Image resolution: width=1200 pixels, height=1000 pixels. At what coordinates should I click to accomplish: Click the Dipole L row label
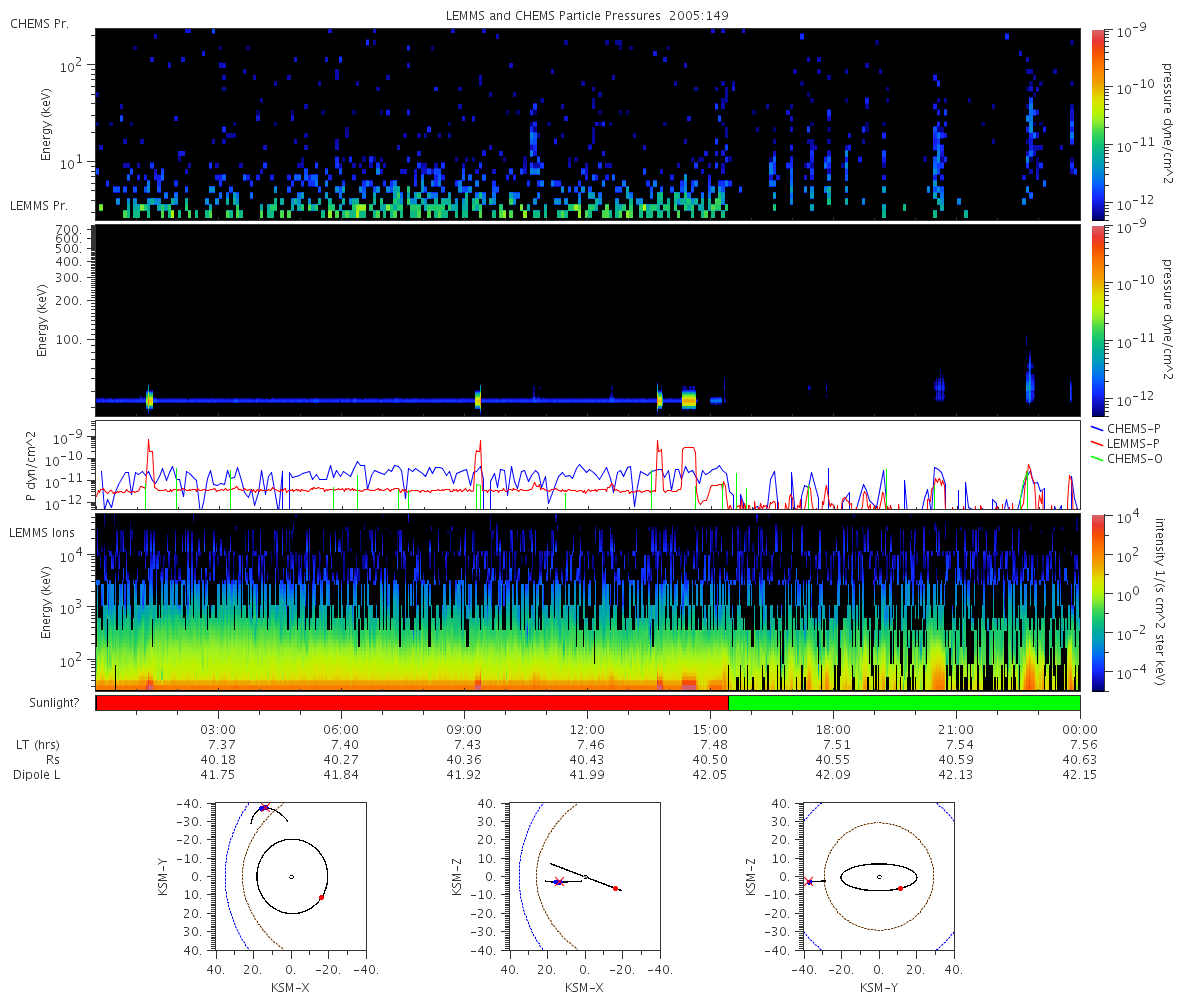39,775
